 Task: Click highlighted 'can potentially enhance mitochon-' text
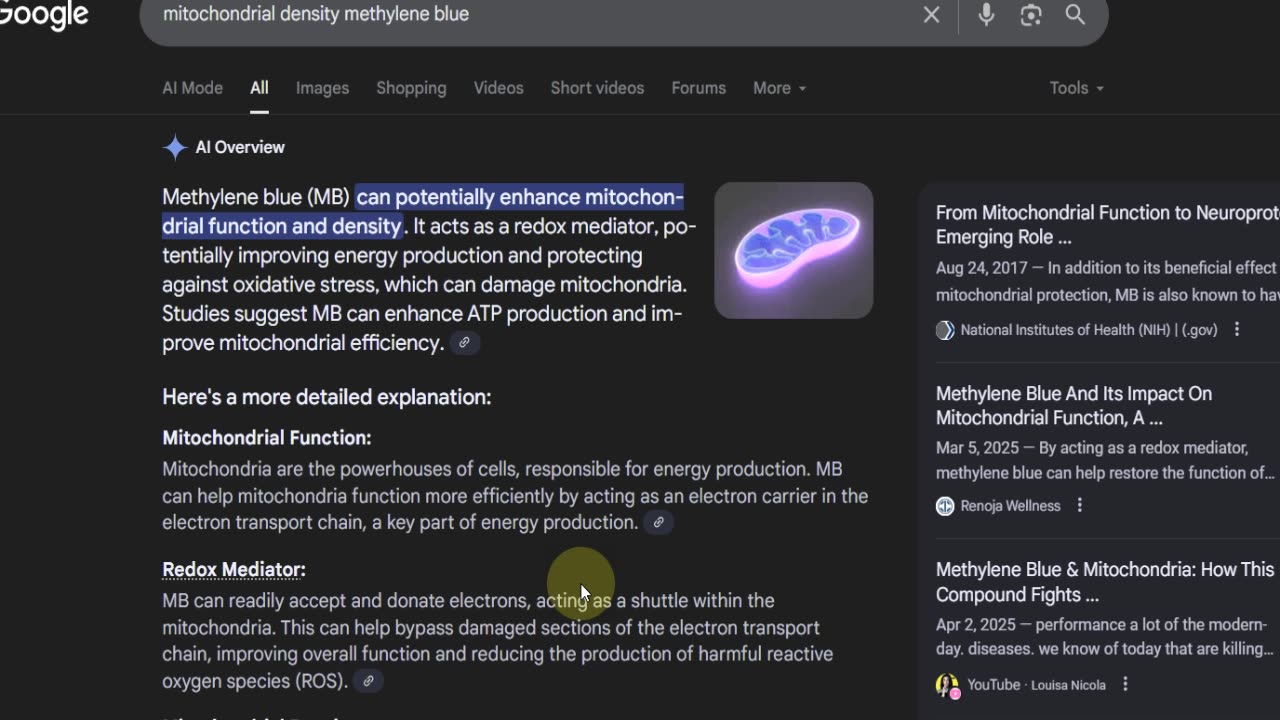coord(519,197)
